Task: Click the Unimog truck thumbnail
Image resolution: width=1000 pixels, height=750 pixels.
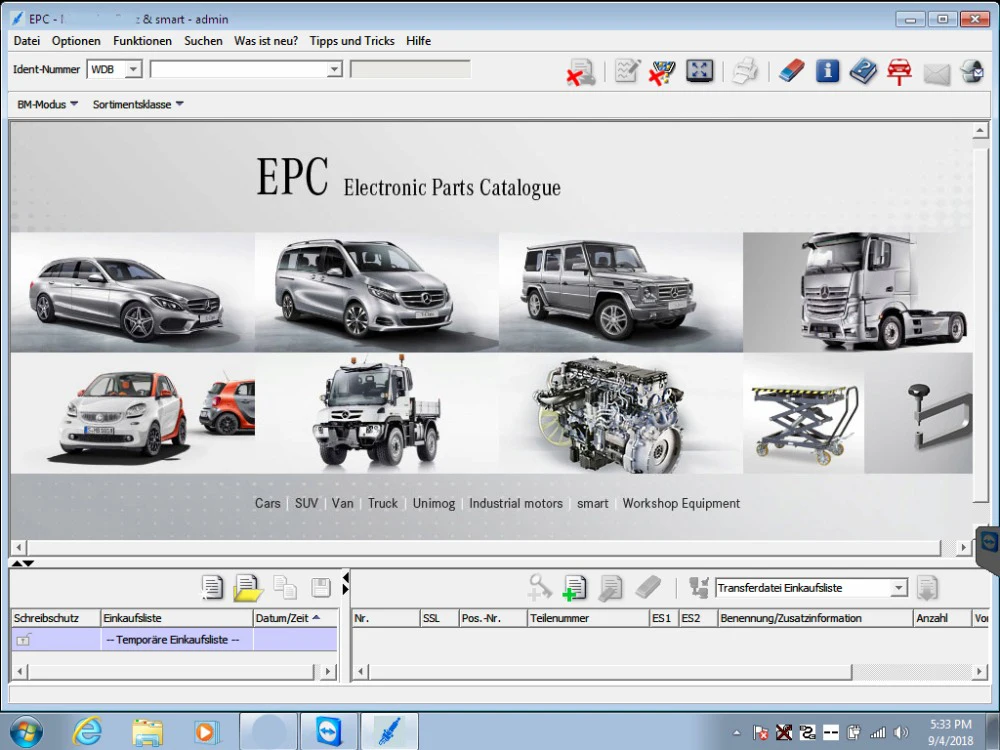Action: (377, 413)
